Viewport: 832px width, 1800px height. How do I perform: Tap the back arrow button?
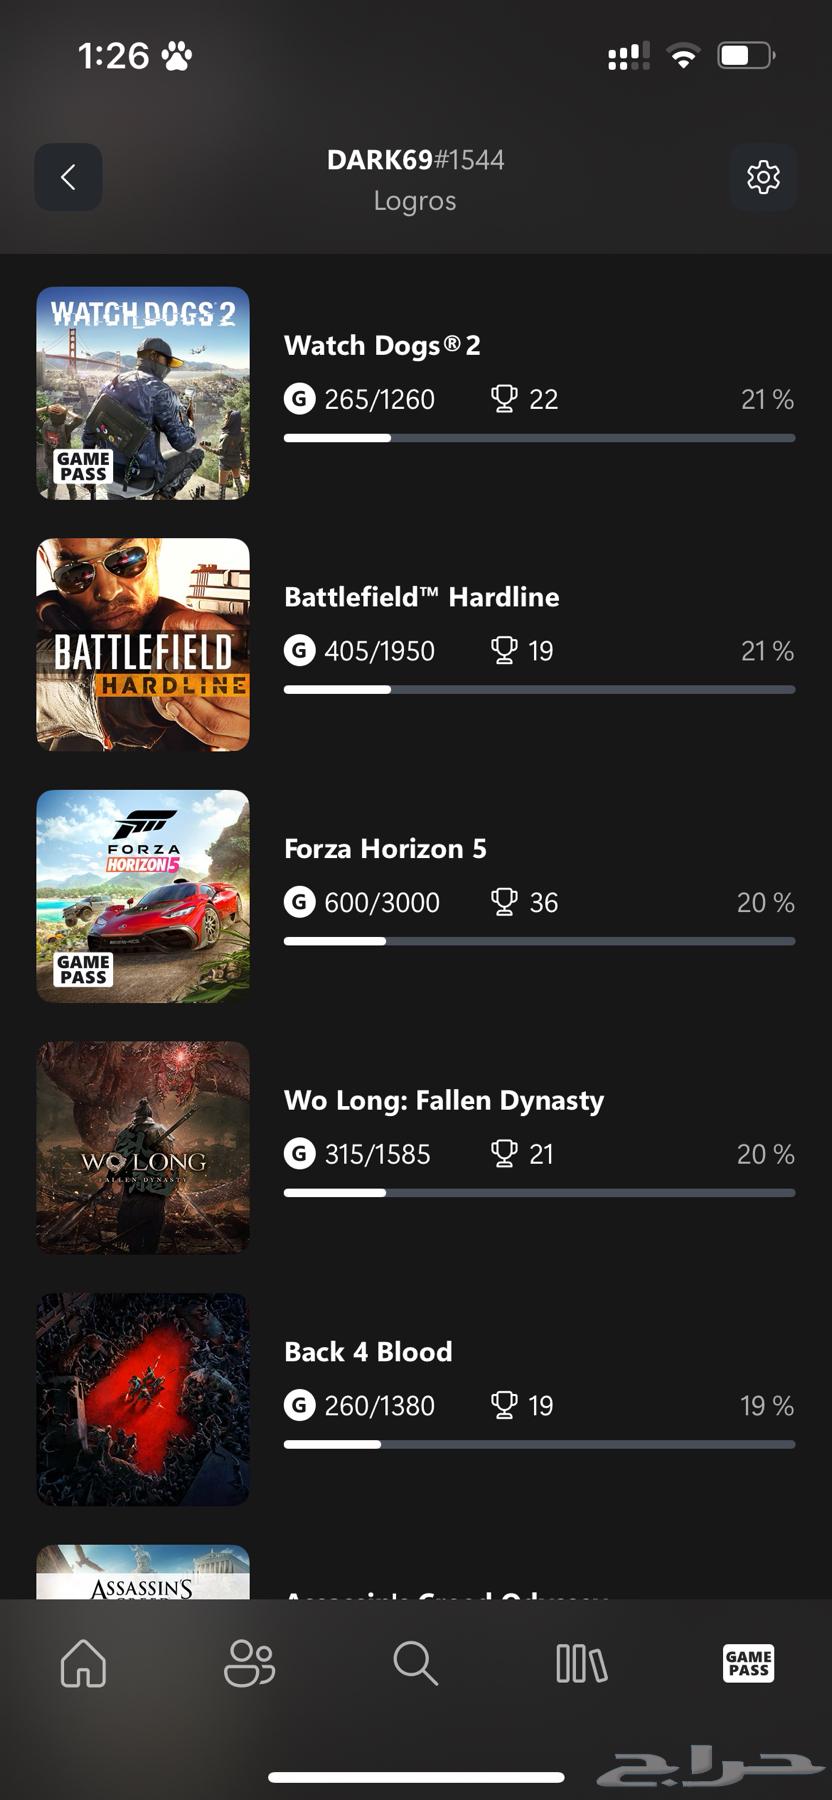coord(68,177)
